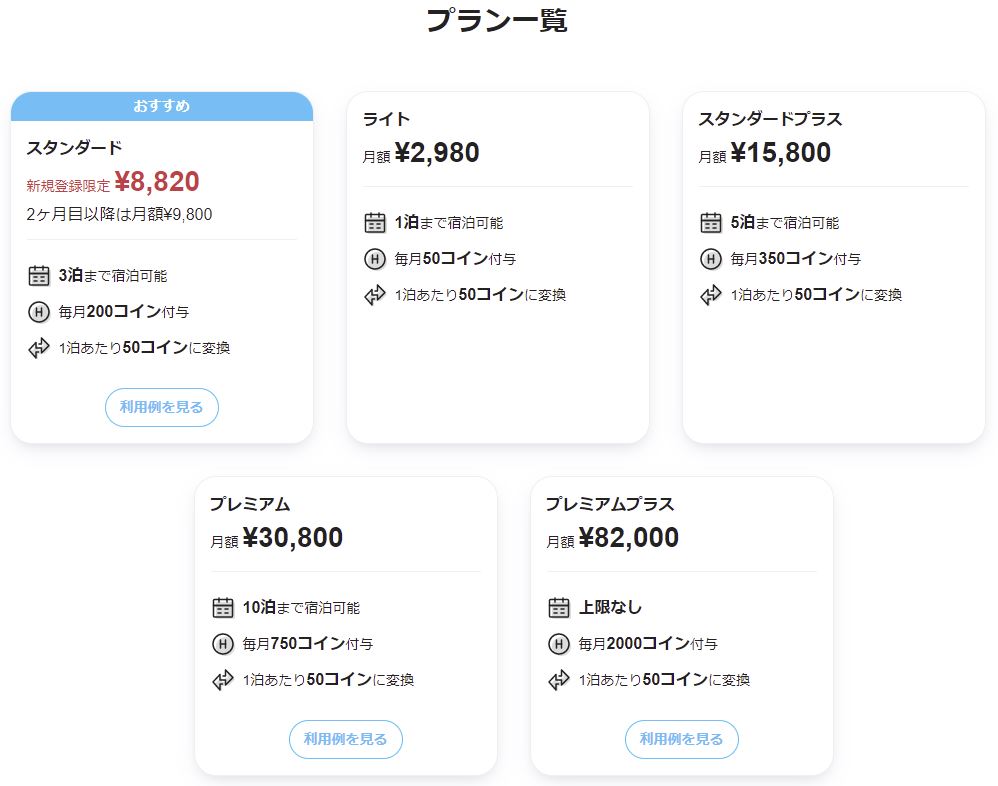
Task: Click the calendar icon next to 上限なし
Action: pyautogui.click(x=559, y=608)
